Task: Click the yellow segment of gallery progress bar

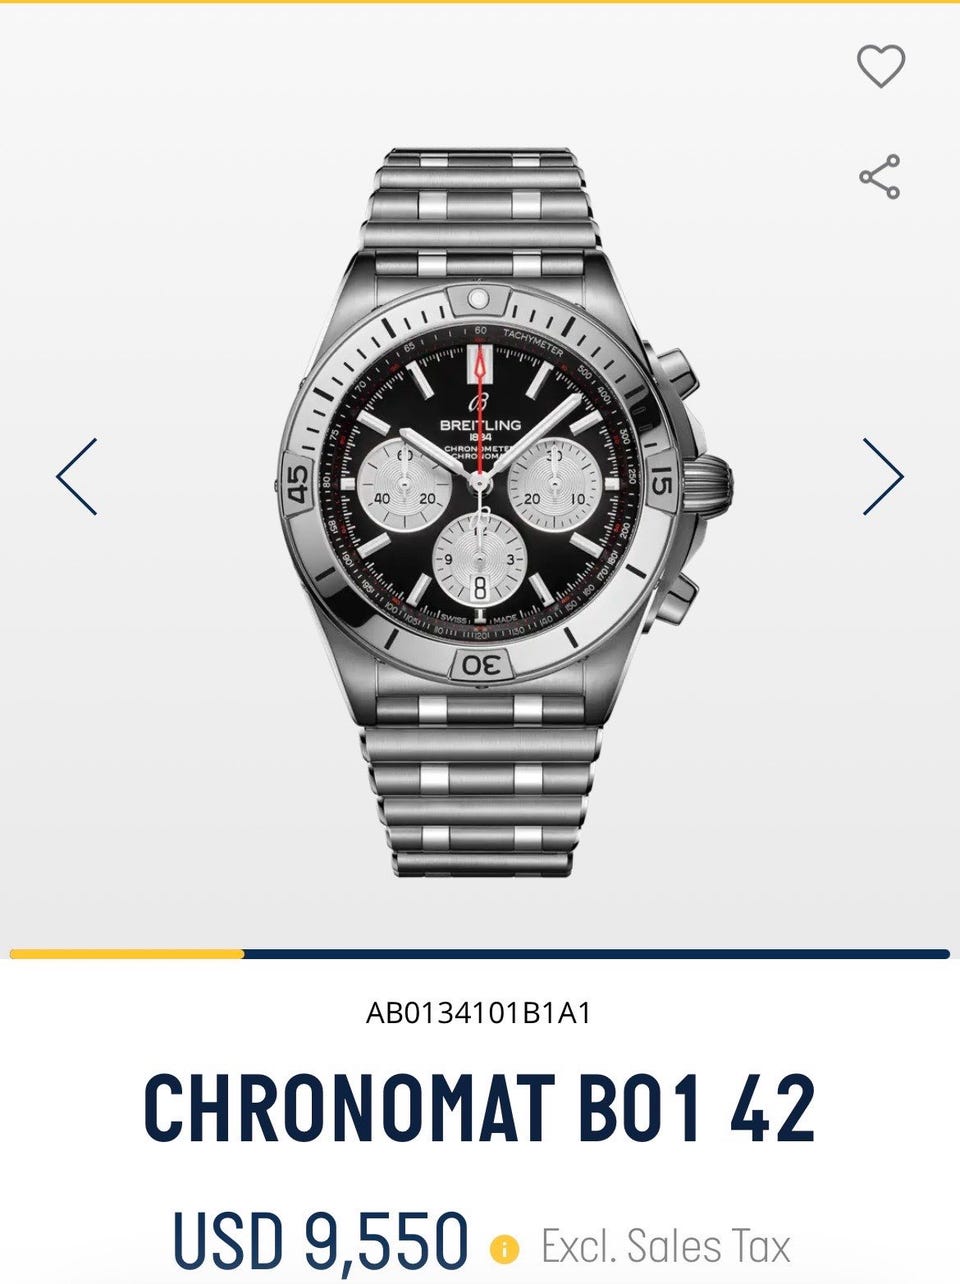Action: pyautogui.click(x=127, y=954)
